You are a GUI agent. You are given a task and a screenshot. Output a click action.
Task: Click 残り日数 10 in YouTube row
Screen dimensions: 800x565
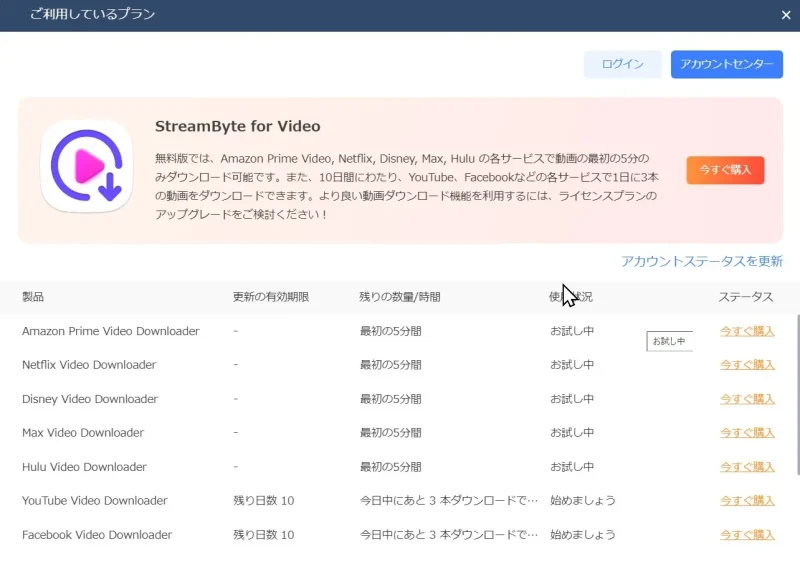[264, 501]
